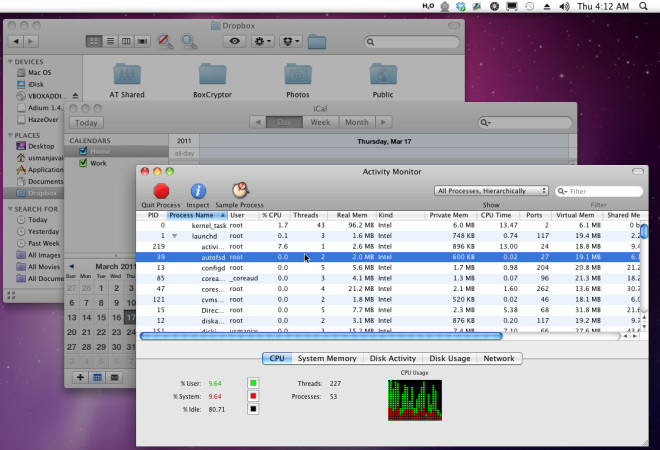Click the Quit Process stop-sign icon
Viewport: 660px width, 450px height.
tap(161, 191)
